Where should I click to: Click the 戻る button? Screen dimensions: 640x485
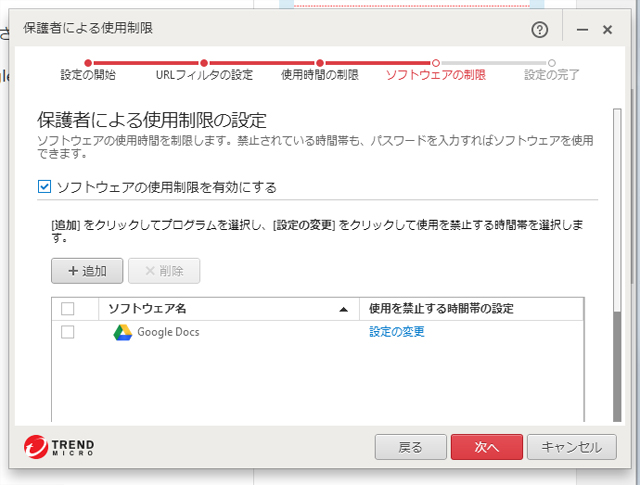point(410,447)
